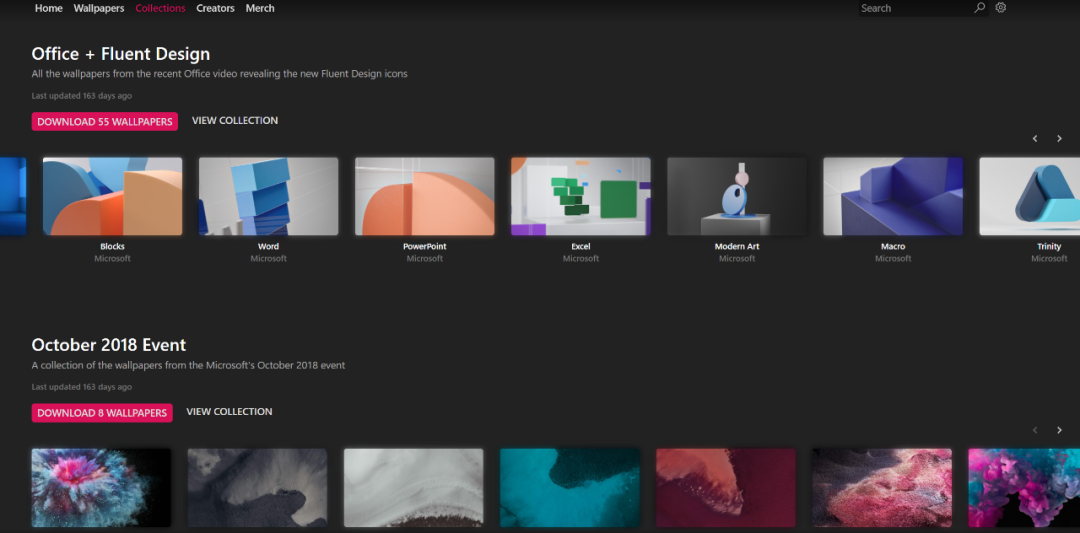
Task: Open the Home page
Action: tap(48, 8)
